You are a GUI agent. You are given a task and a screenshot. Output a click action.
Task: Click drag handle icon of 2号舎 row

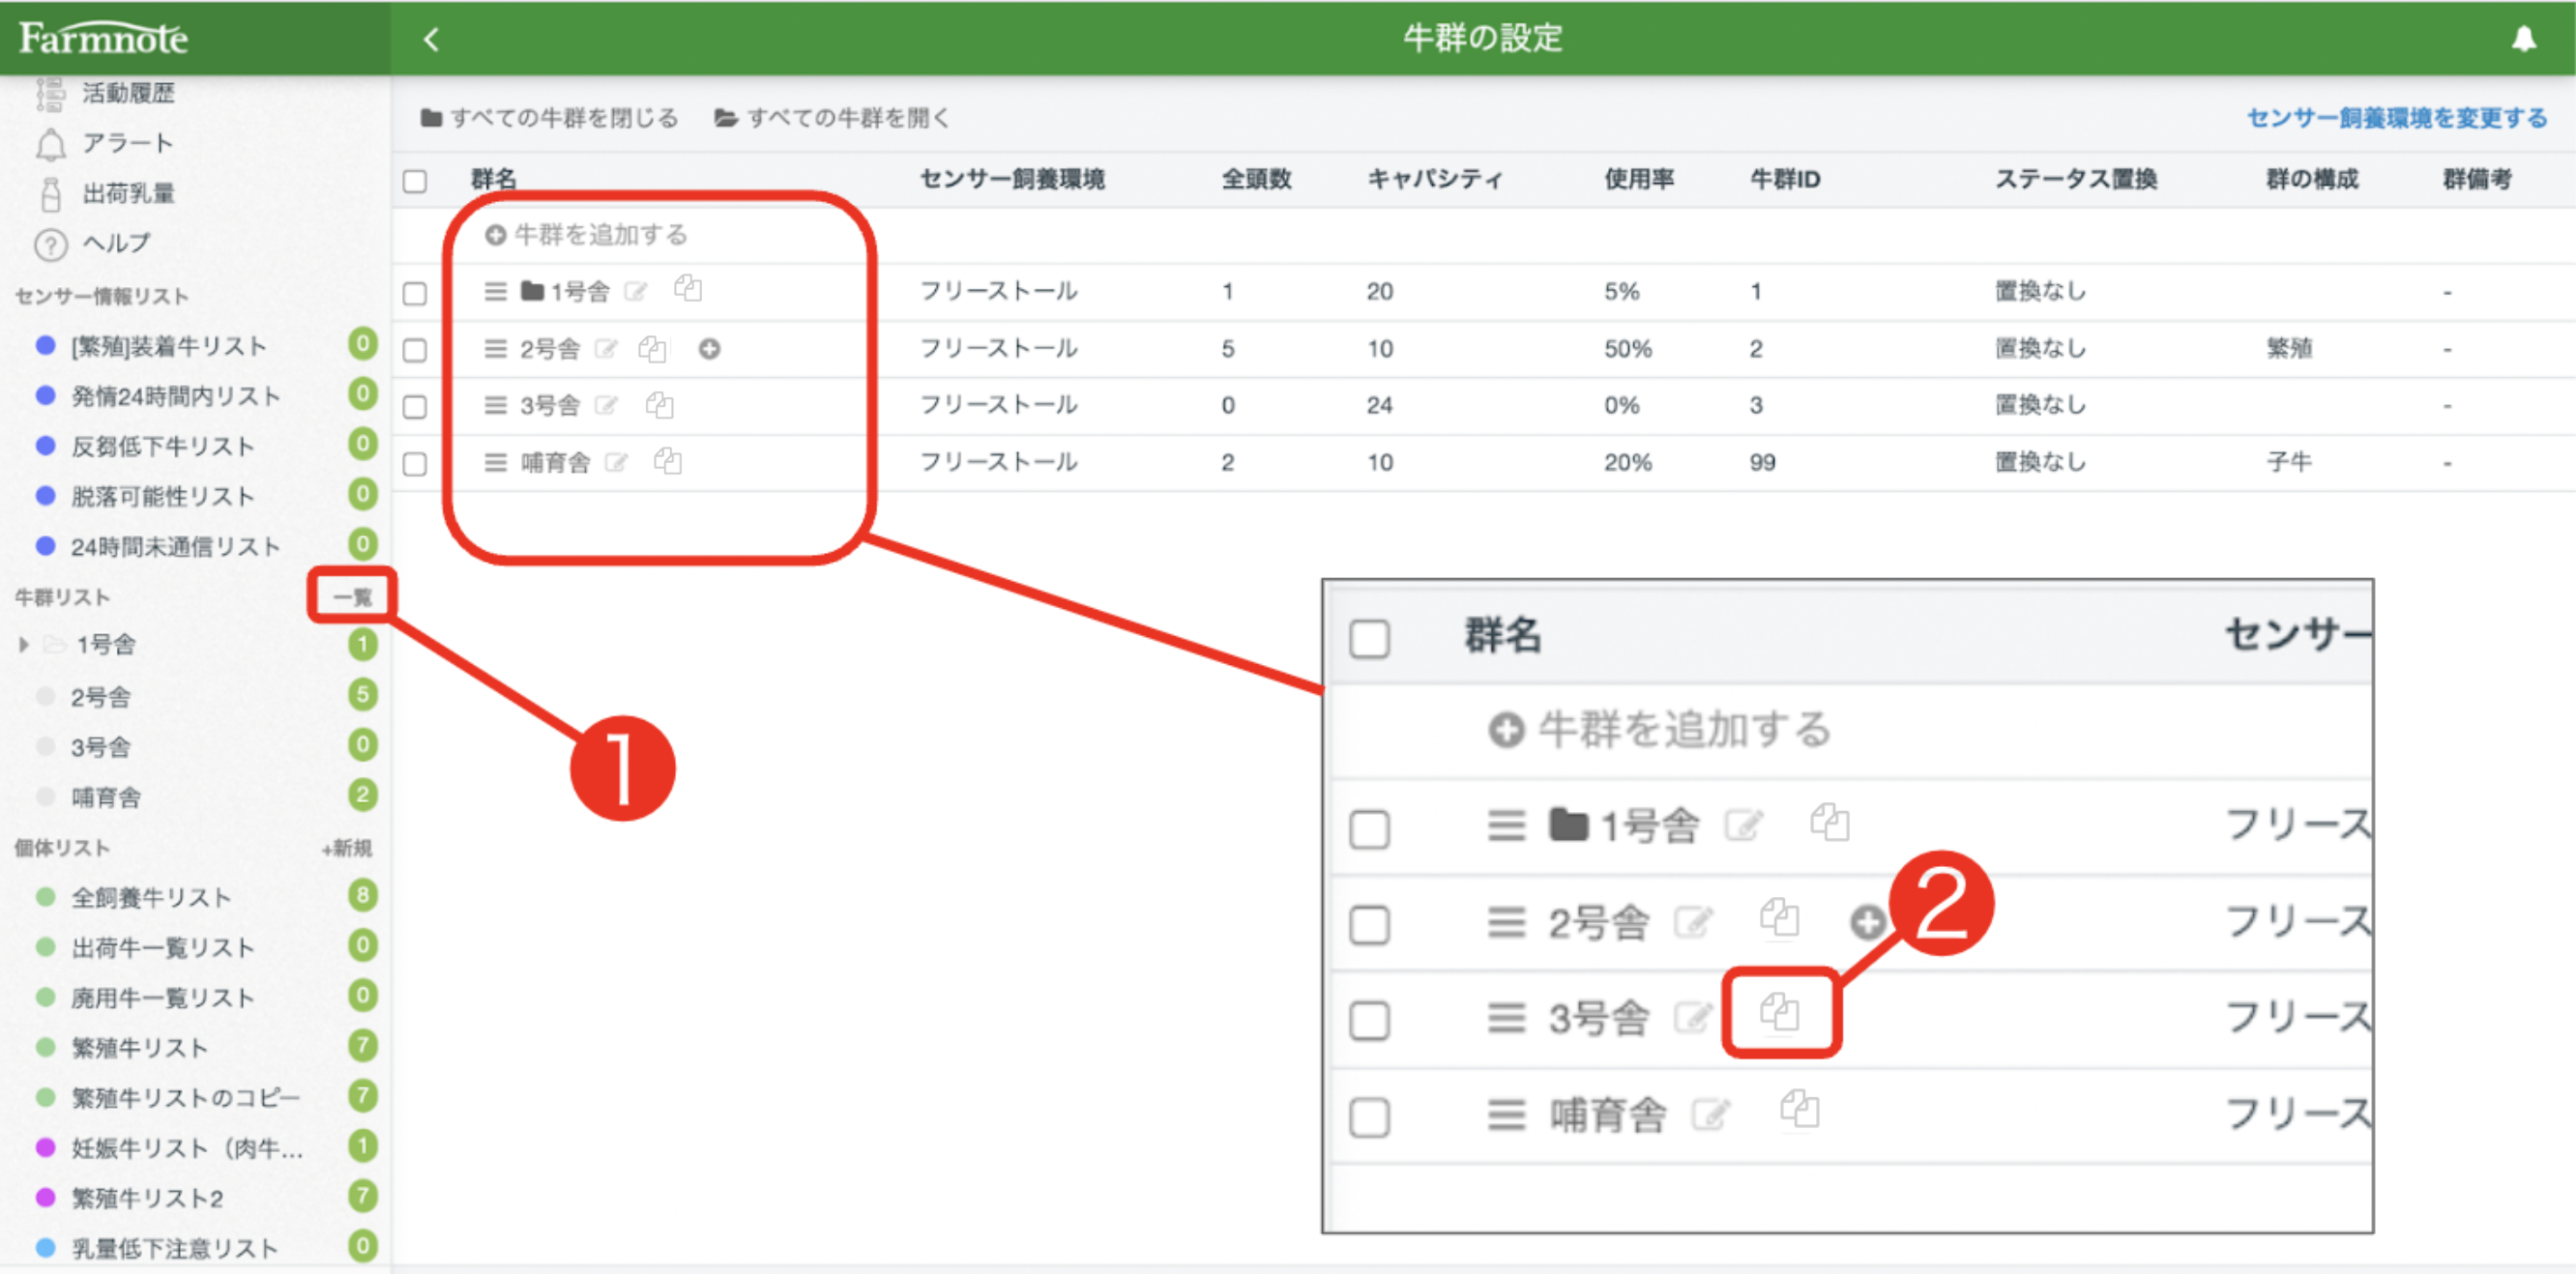pos(495,348)
